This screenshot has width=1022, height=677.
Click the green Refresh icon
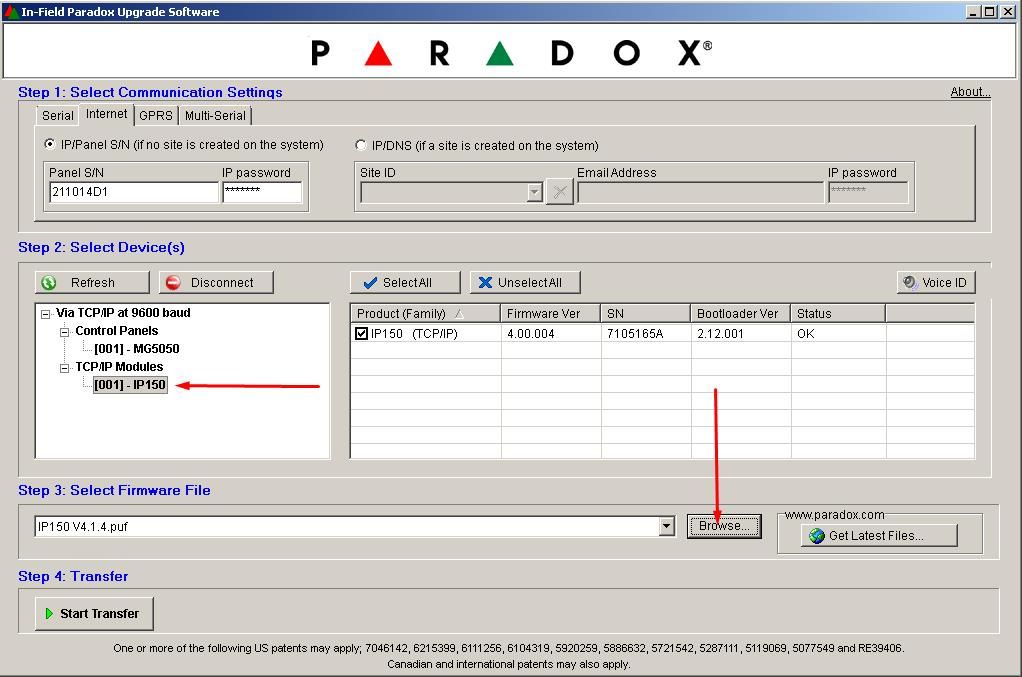click(x=48, y=282)
